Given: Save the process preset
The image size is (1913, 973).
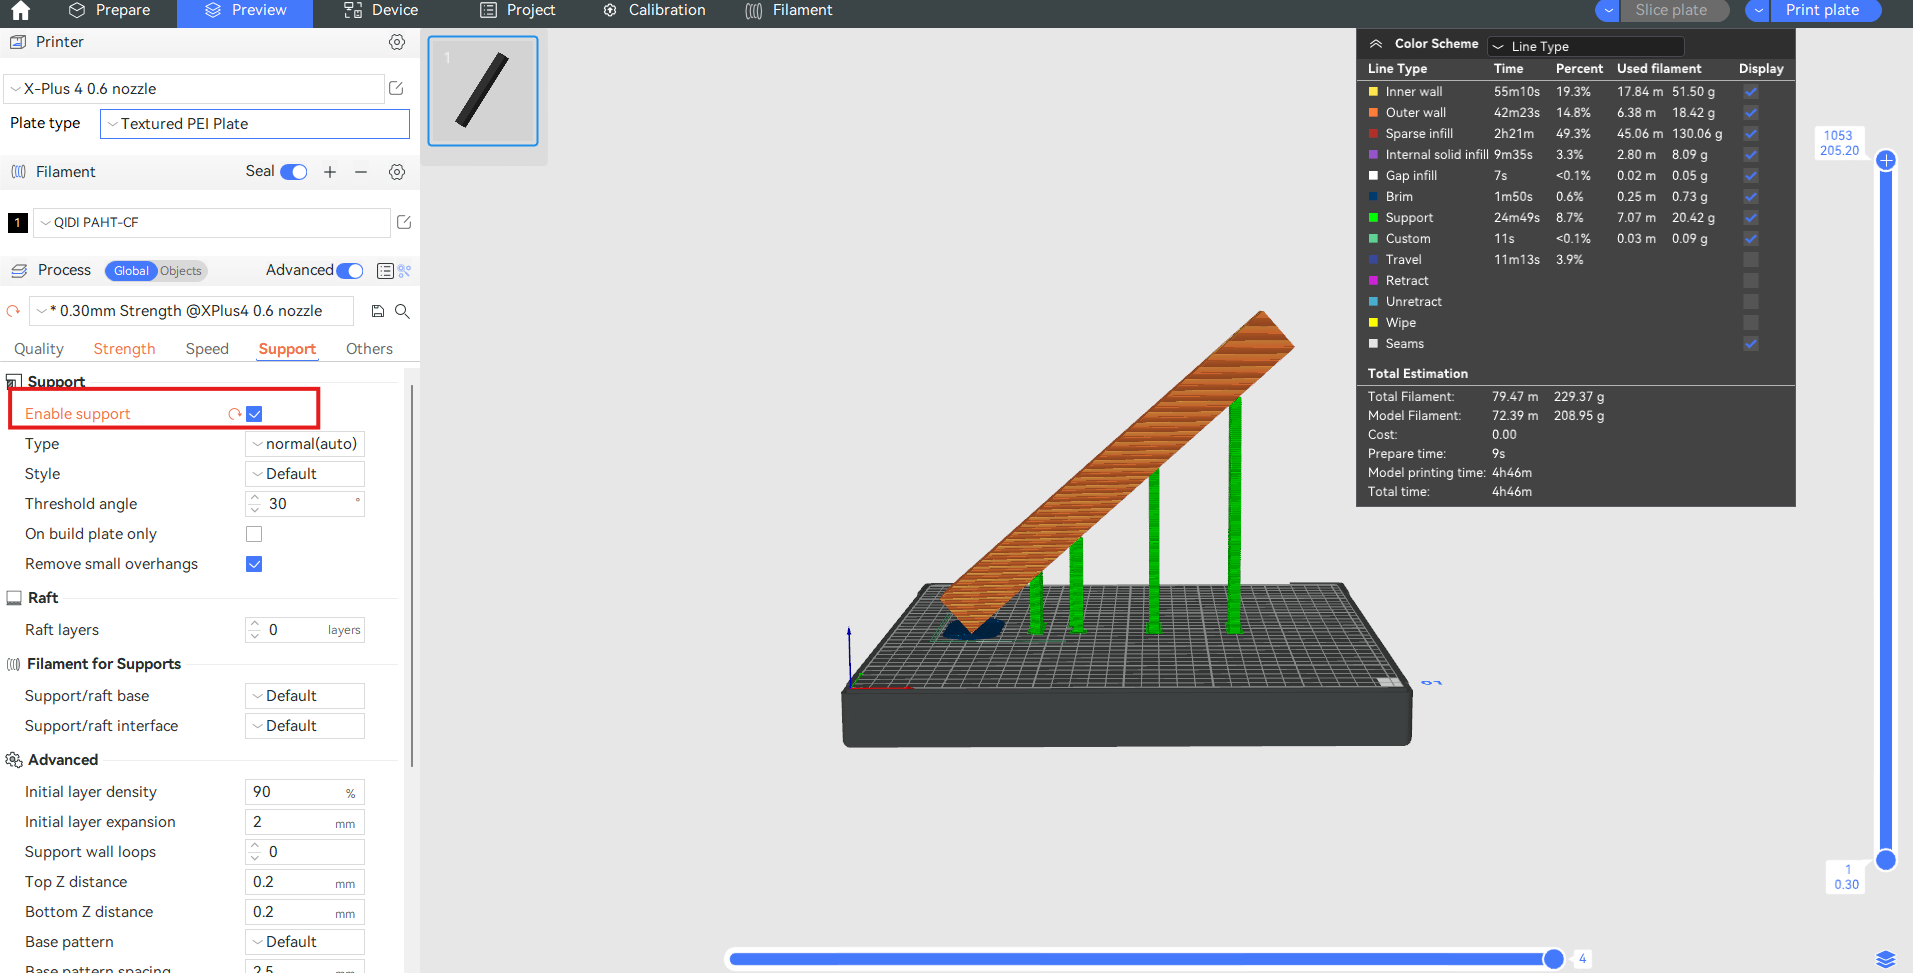Looking at the screenshot, I should (378, 311).
